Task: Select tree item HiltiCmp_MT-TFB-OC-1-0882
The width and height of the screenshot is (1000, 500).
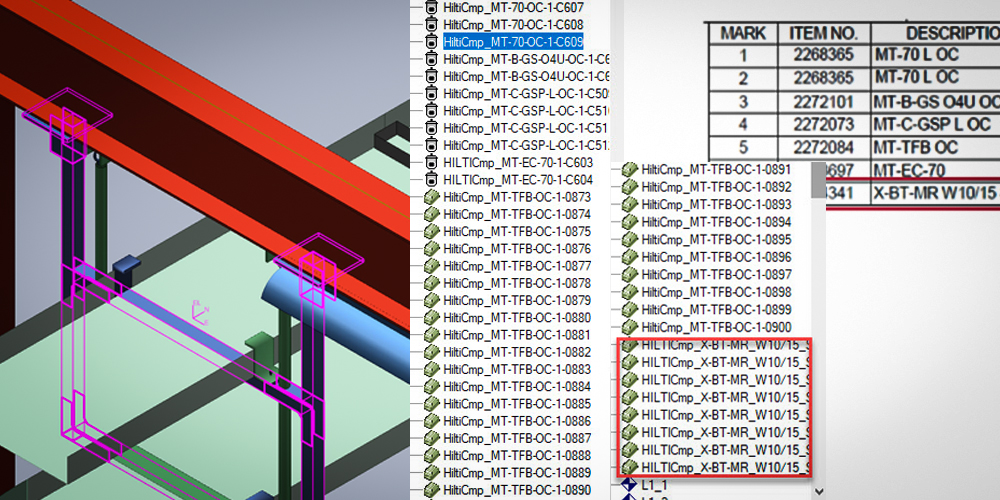Action: [x=517, y=352]
